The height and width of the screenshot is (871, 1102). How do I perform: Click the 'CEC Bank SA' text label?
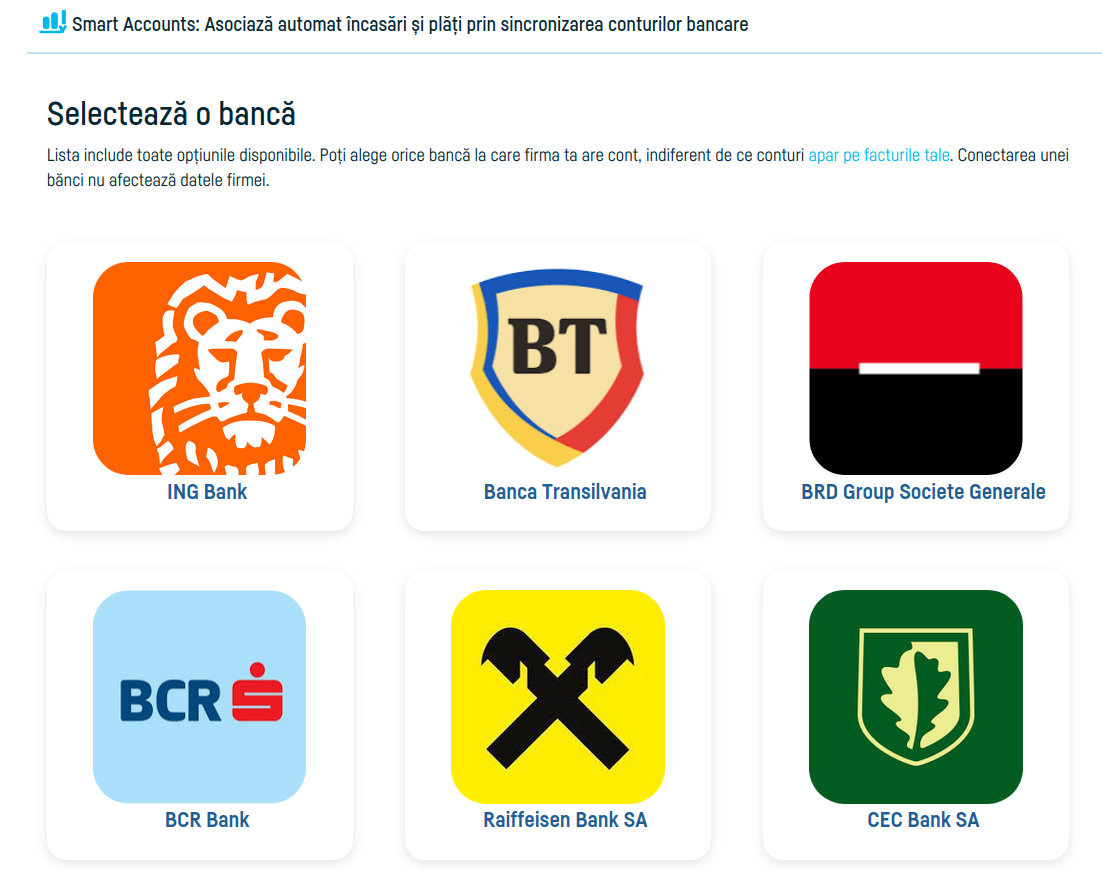tap(923, 820)
